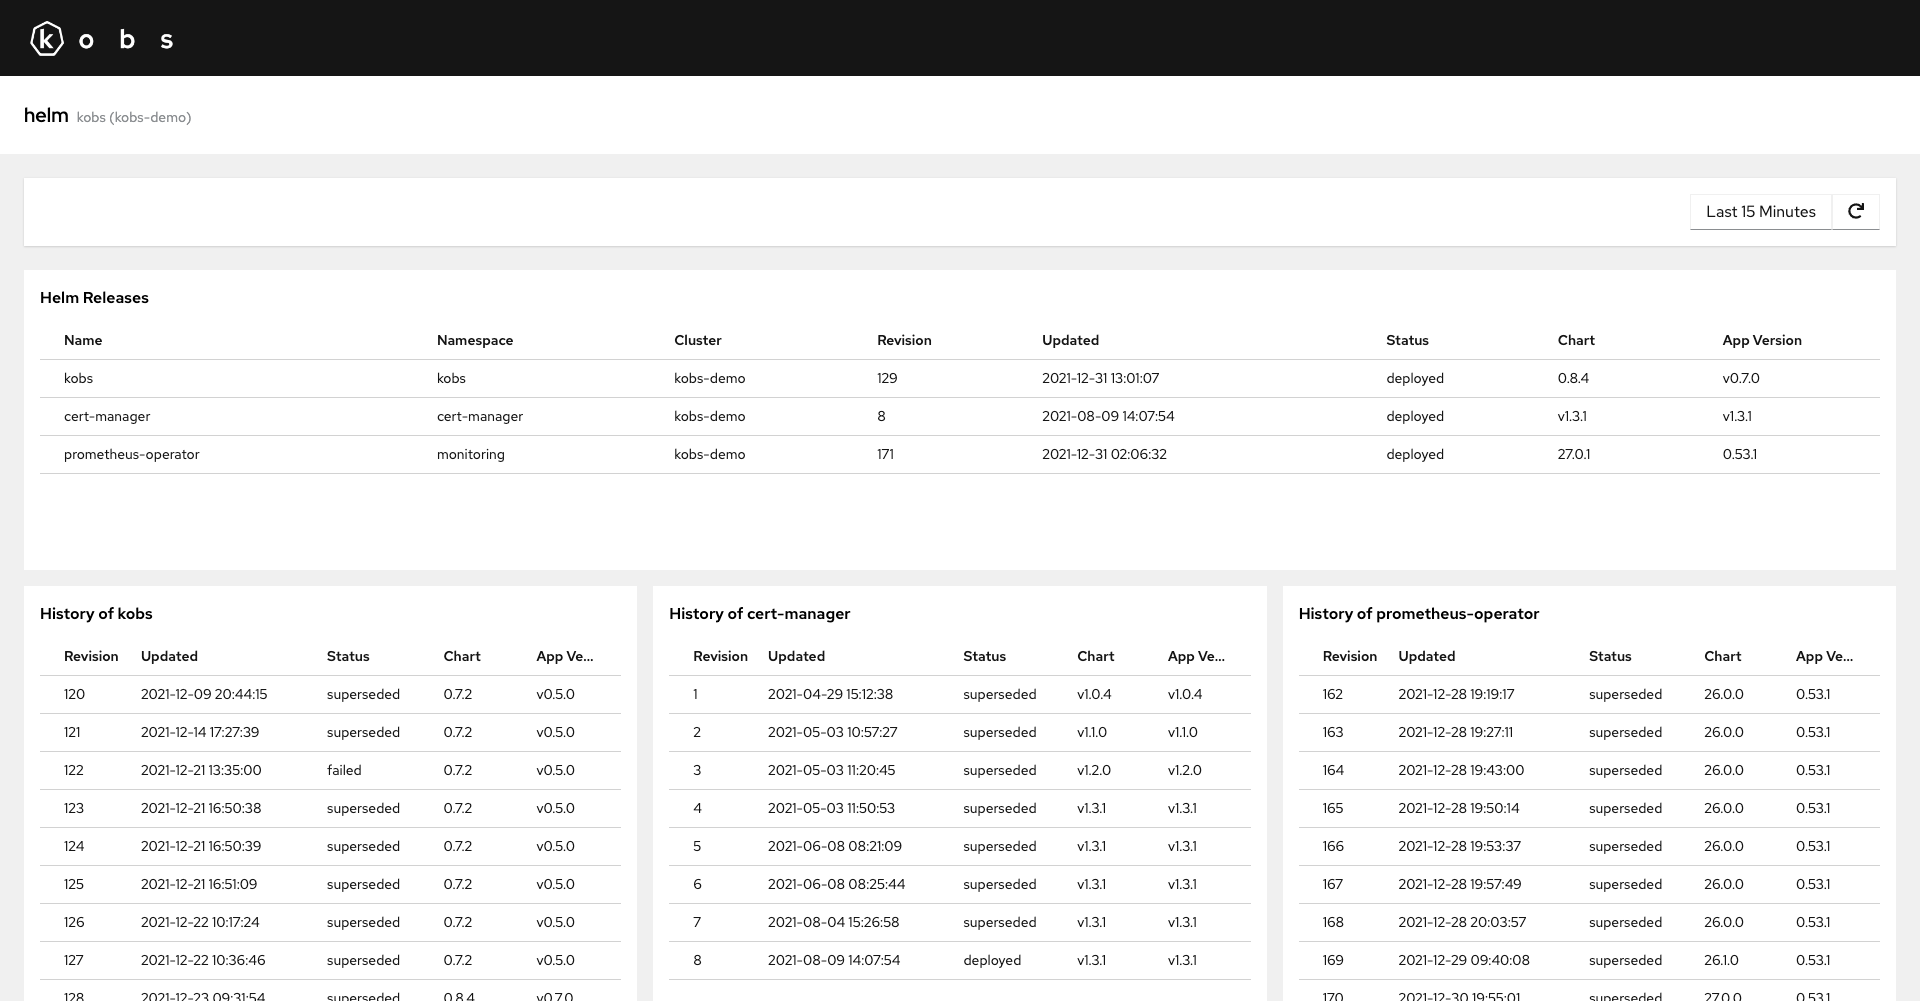Select the cert-manager release name
Image resolution: width=1920 pixels, height=1001 pixels.
tap(107, 416)
